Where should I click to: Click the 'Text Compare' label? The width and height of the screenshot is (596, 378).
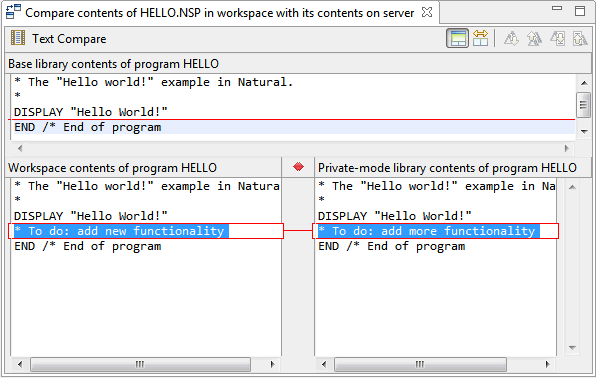69,39
